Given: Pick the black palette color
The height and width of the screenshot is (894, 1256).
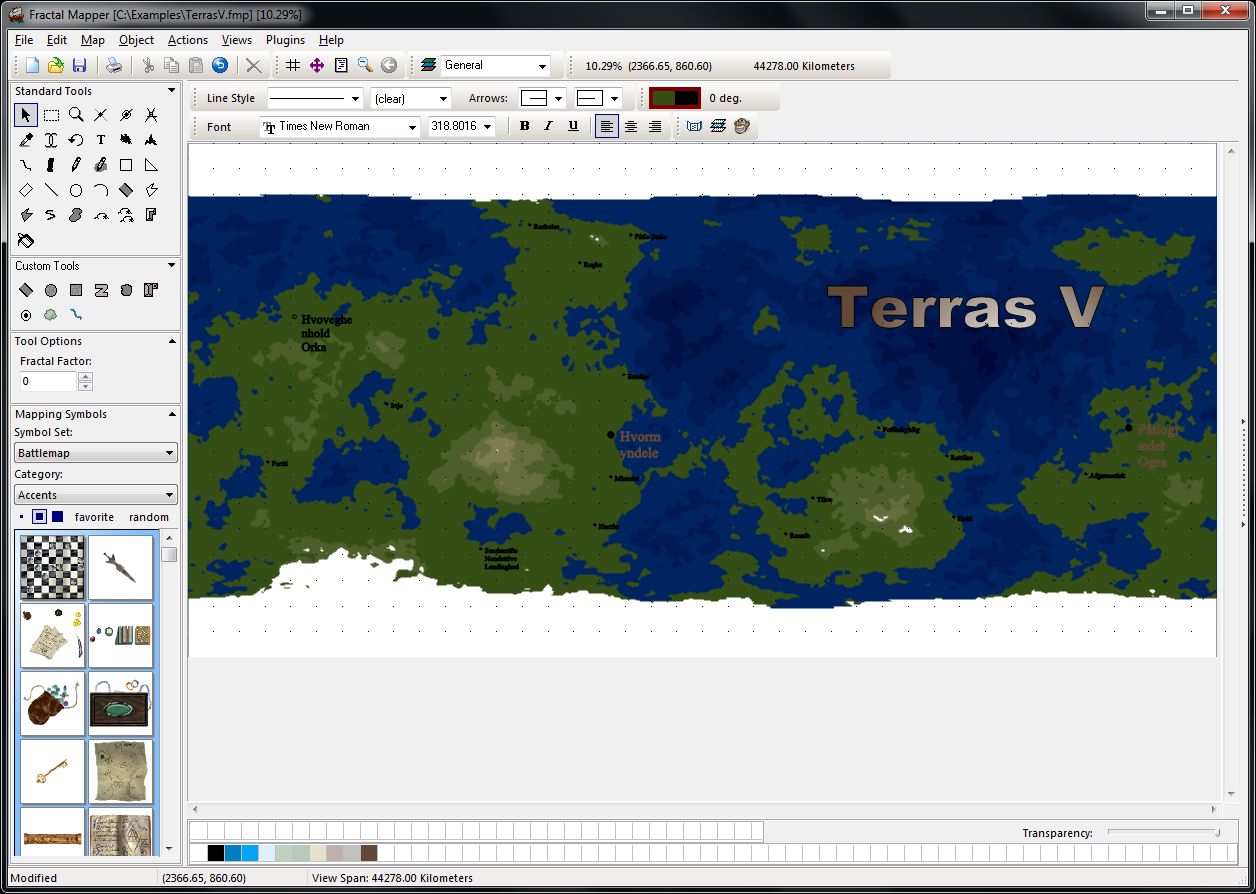Looking at the screenshot, I should coord(215,853).
